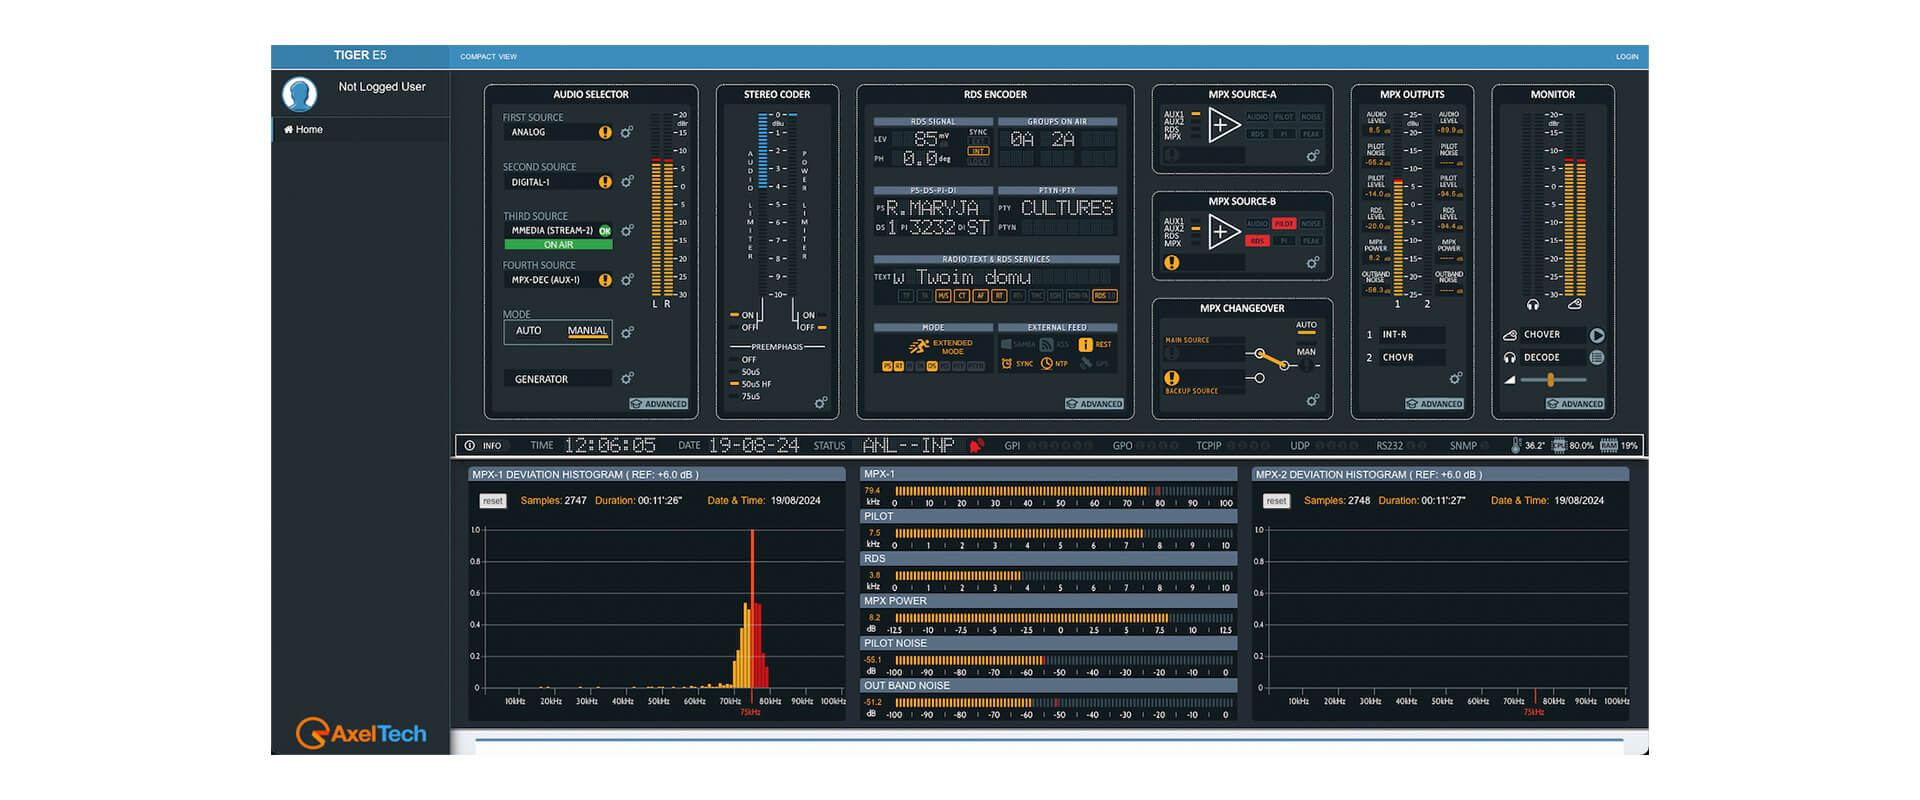The width and height of the screenshot is (1920, 800).
Task: Open MPX output 1 INT-R selector
Action: coord(1411,335)
